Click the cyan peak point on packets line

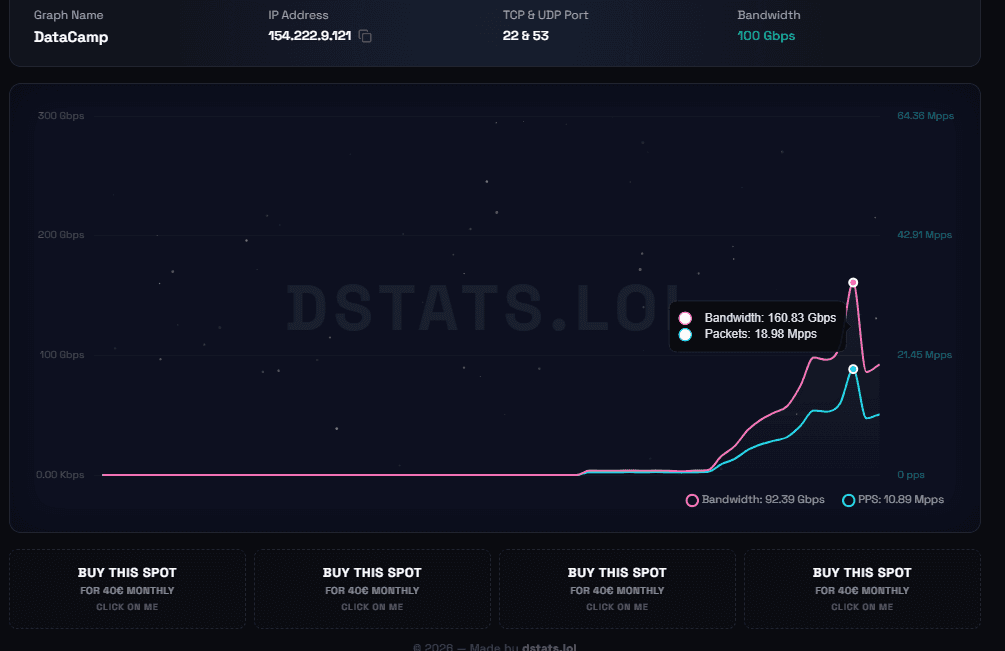click(853, 369)
